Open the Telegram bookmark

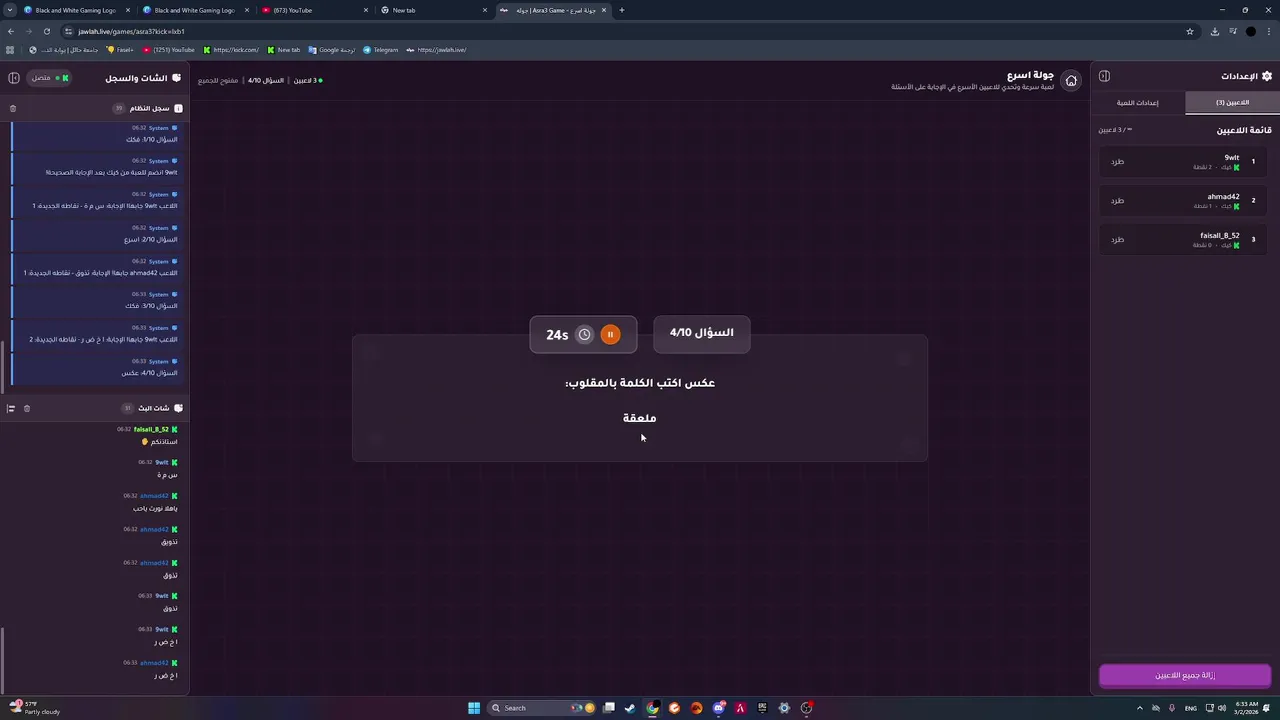tap(381, 50)
